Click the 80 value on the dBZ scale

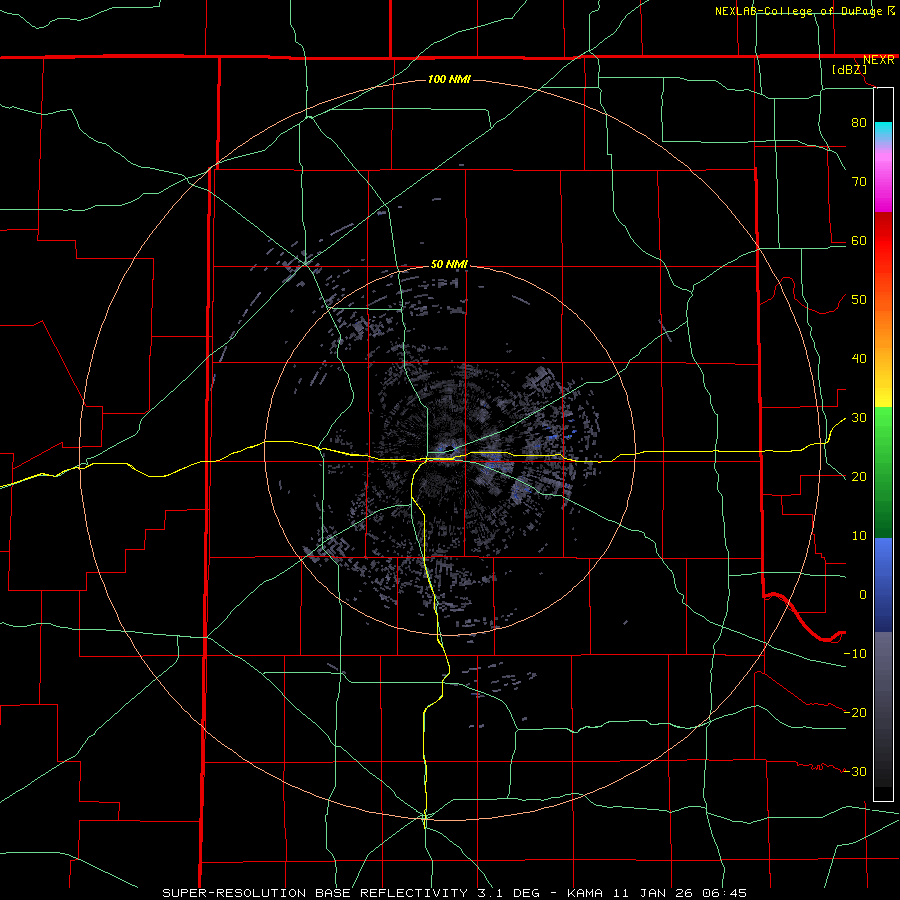pos(859,122)
